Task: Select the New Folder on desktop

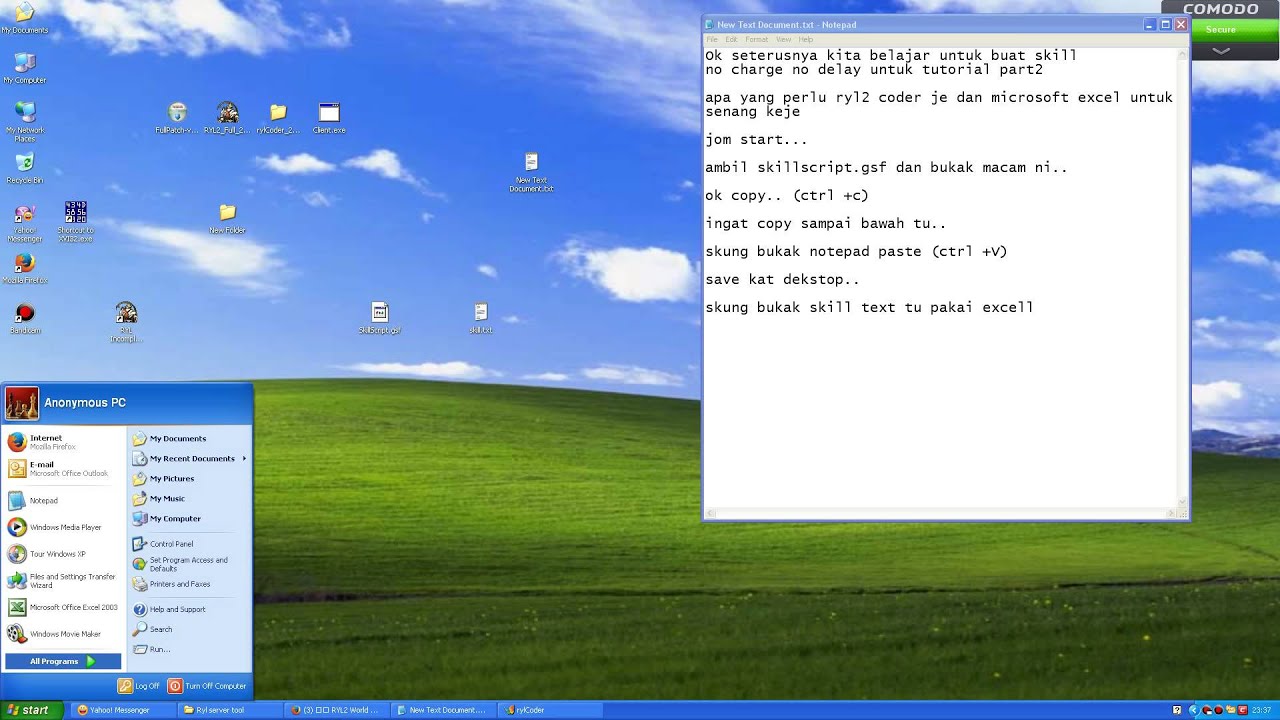Action: pos(227,219)
